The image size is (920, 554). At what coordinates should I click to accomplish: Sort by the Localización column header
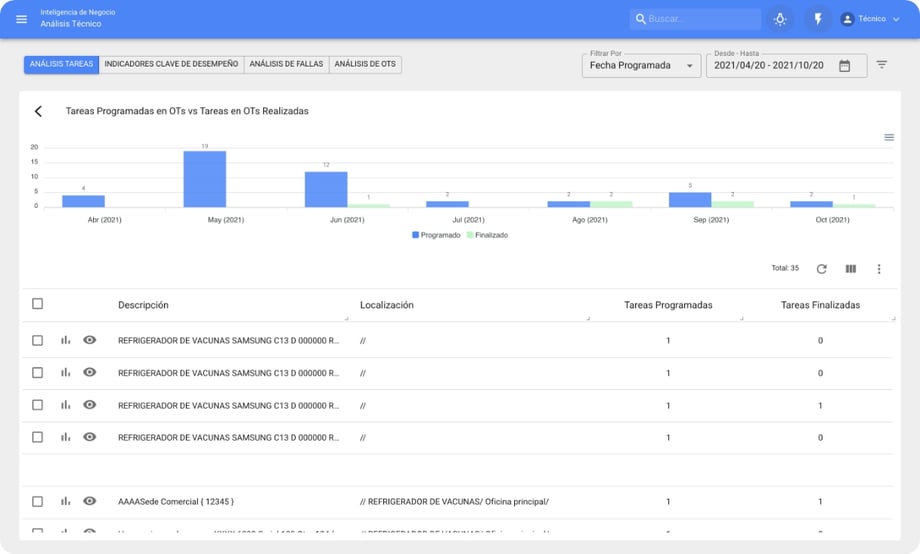(387, 305)
